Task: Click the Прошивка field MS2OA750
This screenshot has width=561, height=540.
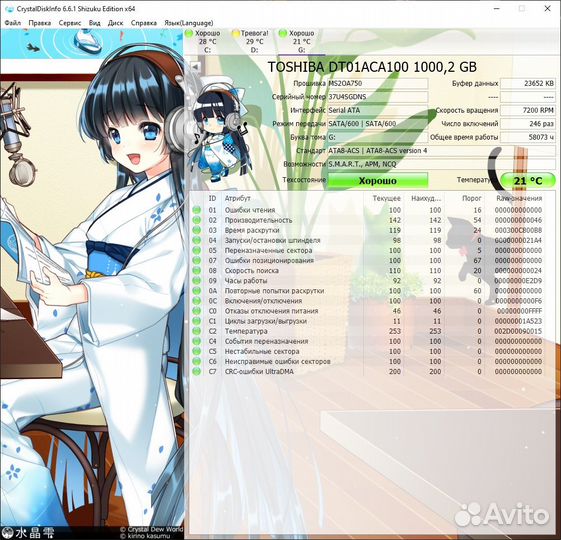Action: tap(378, 83)
